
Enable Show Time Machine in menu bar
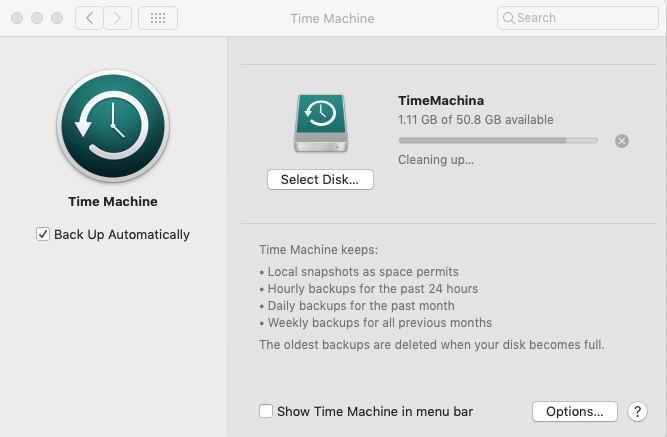coord(266,411)
